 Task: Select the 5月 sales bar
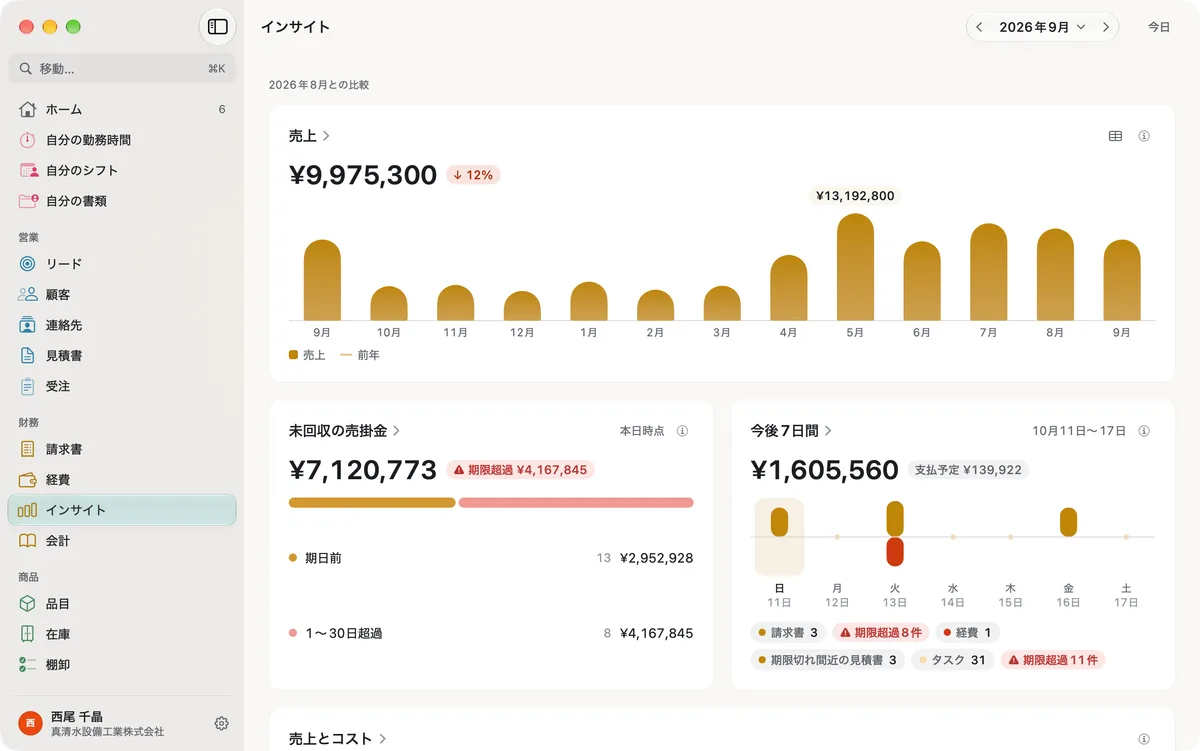click(855, 267)
